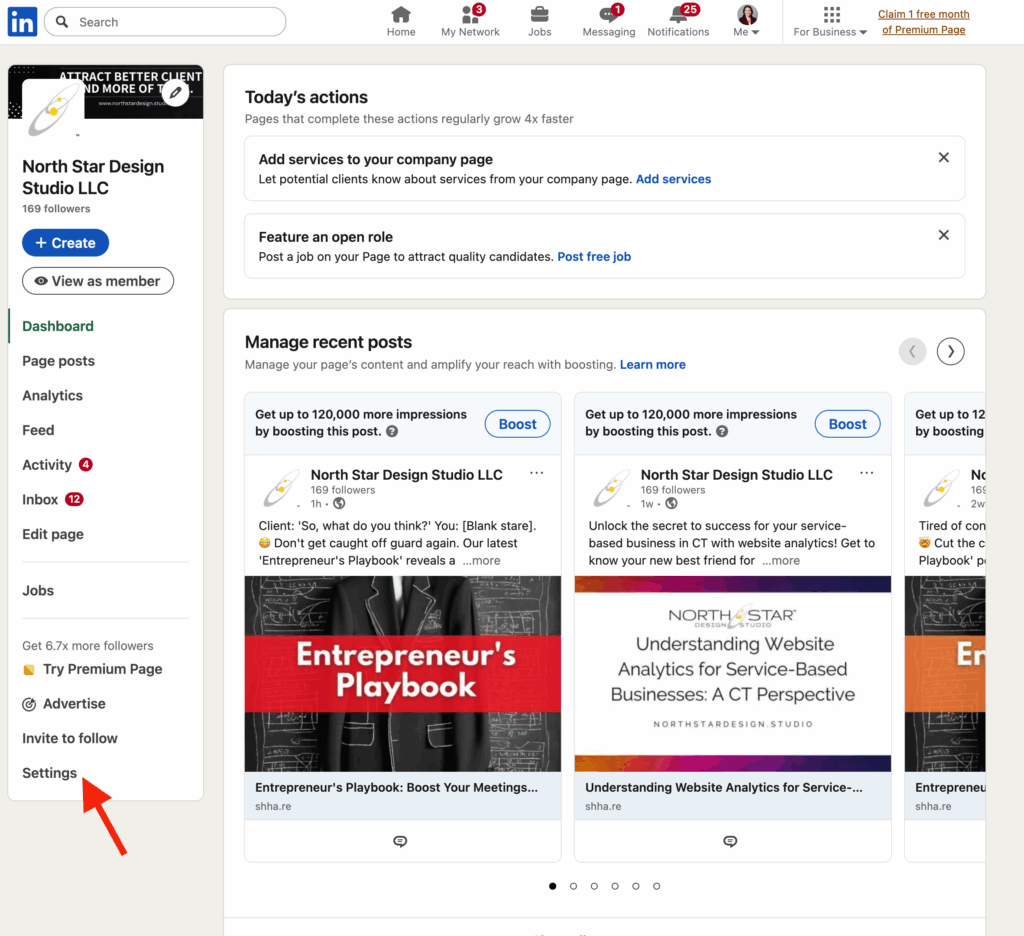Image resolution: width=1024 pixels, height=936 pixels.
Task: Open 'Understanding Website Analytics for Service-...' link title
Action: (x=724, y=788)
